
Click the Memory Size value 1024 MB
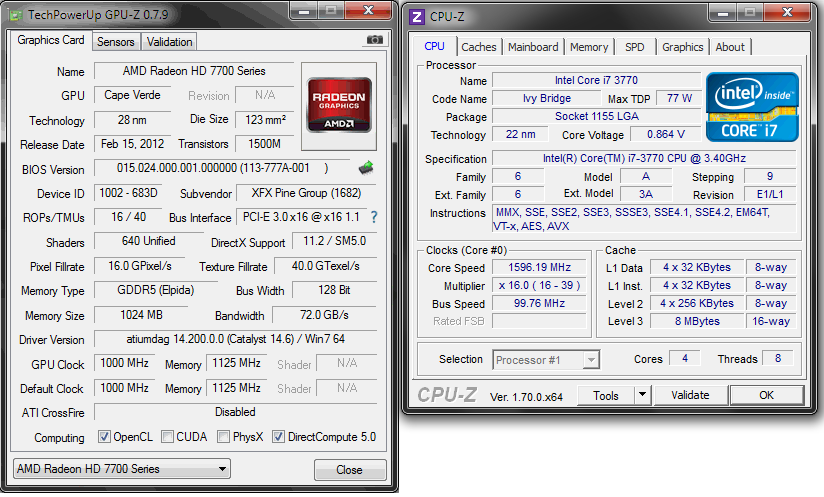click(141, 315)
